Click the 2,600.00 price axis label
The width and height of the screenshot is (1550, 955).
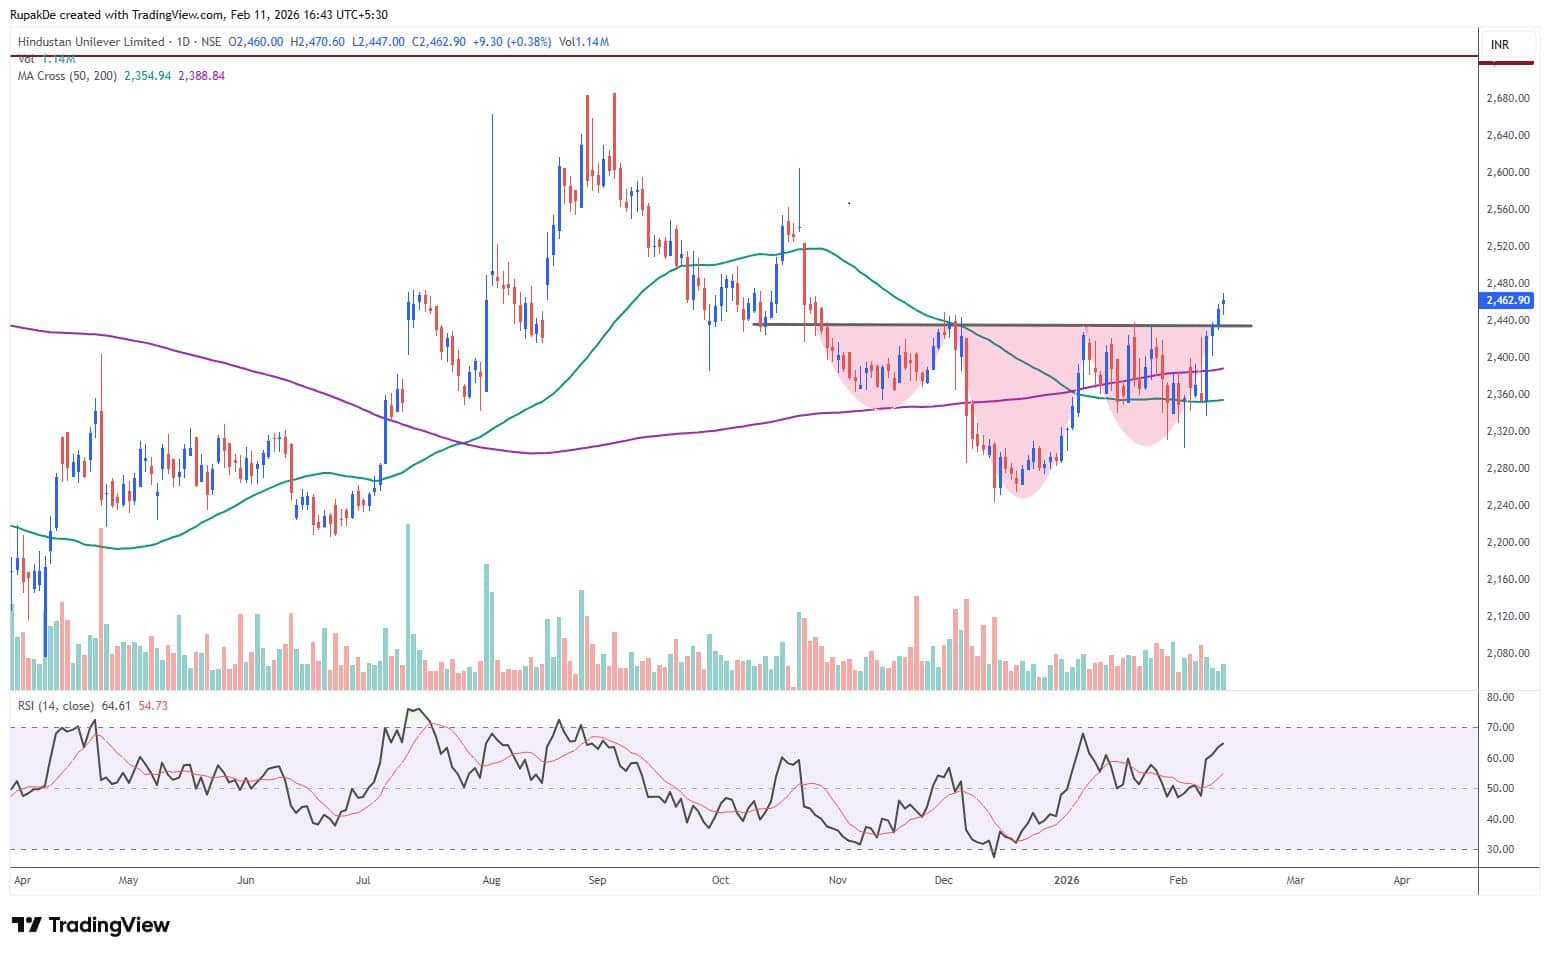[x=1508, y=172]
